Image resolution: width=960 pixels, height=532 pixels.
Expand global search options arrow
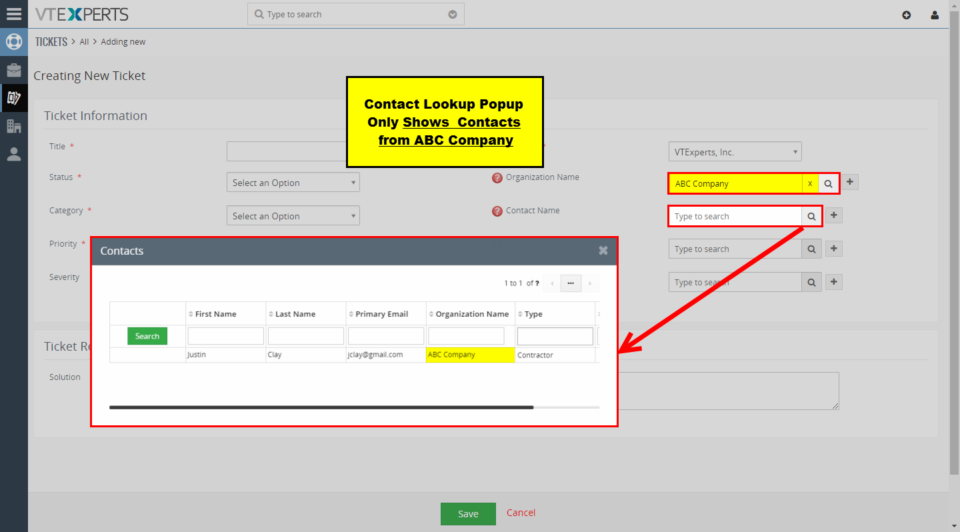coord(452,14)
